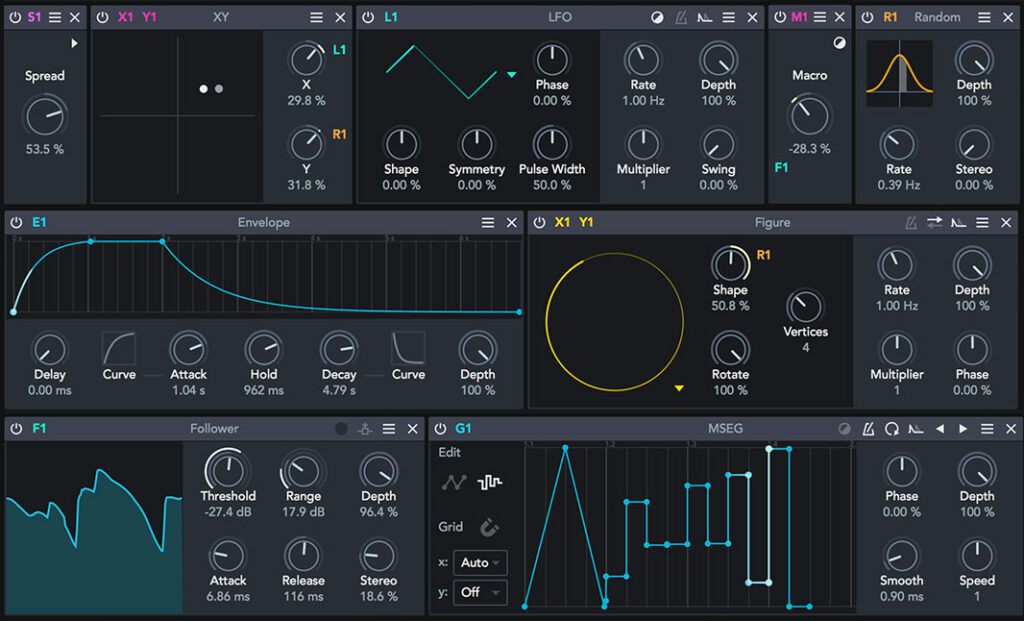Toggle power for the E1 Envelope modulator
The image size is (1024, 621).
pos(16,223)
